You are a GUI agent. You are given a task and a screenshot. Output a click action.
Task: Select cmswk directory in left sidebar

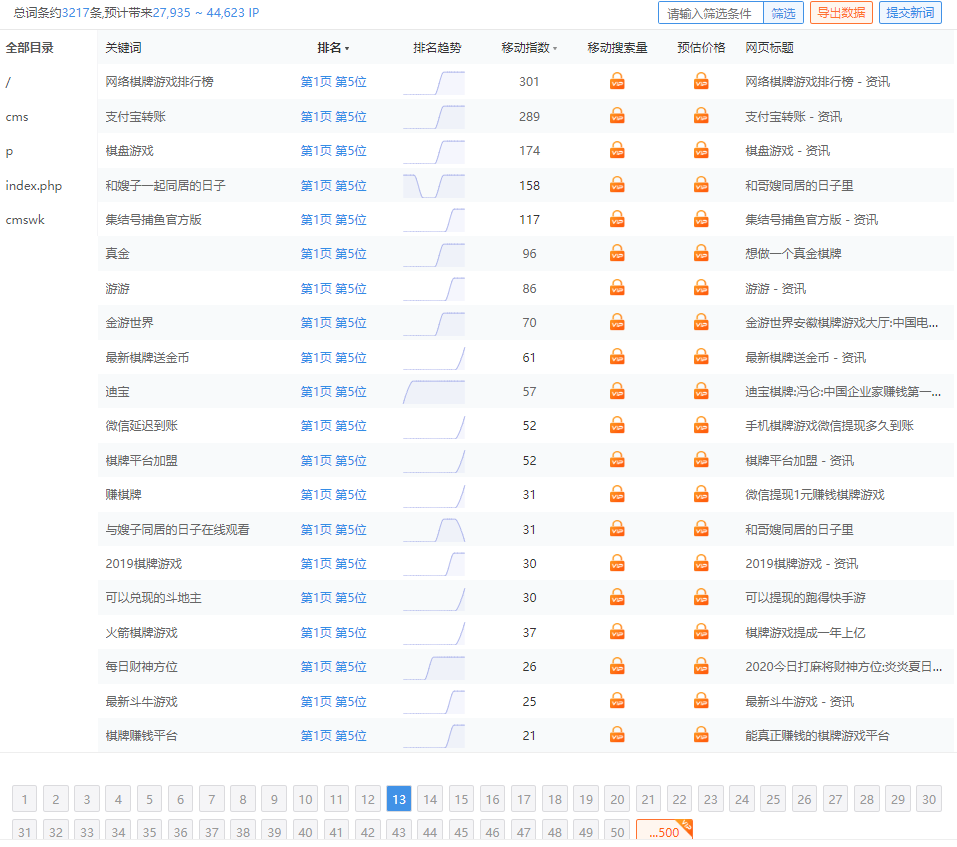[x=25, y=220]
